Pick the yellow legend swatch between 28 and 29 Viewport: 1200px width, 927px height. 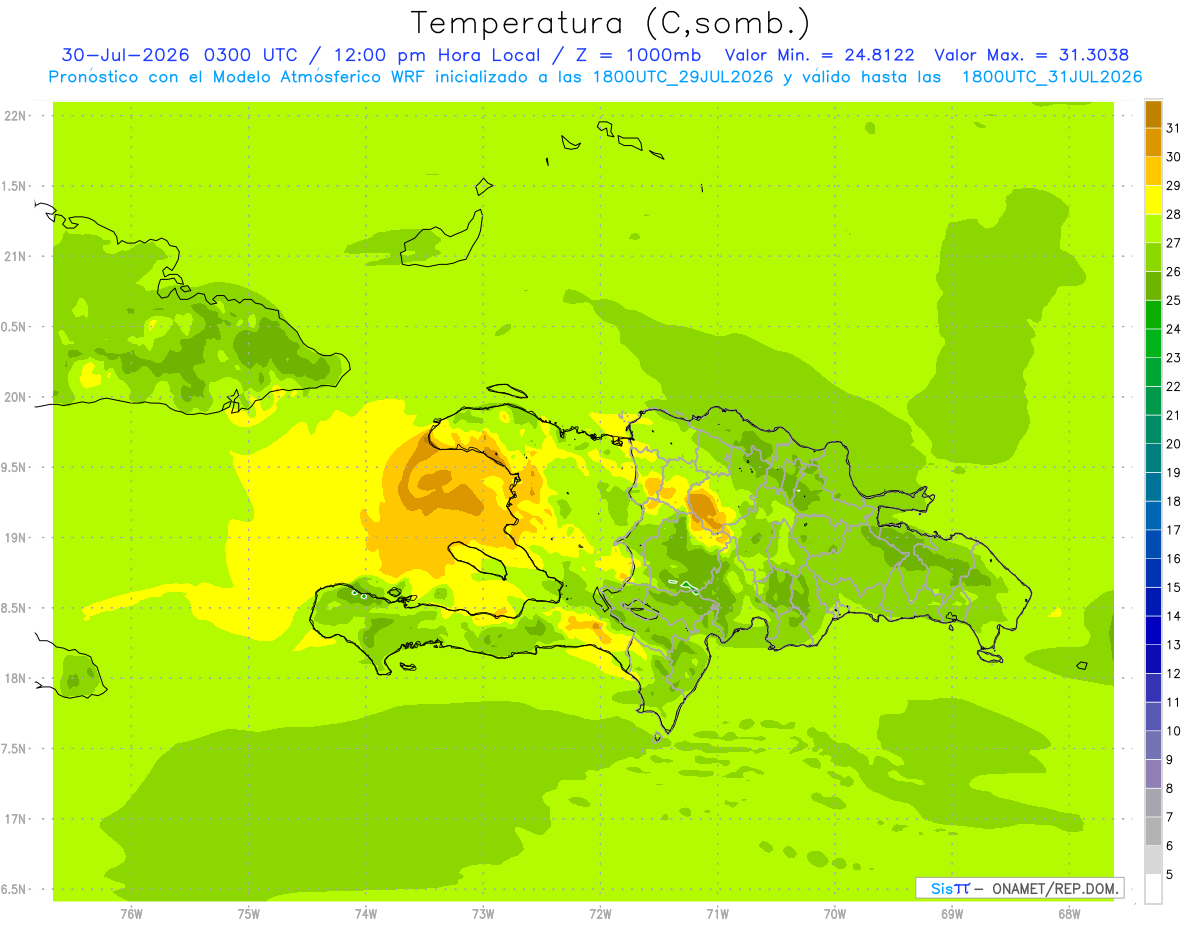pos(1153,200)
